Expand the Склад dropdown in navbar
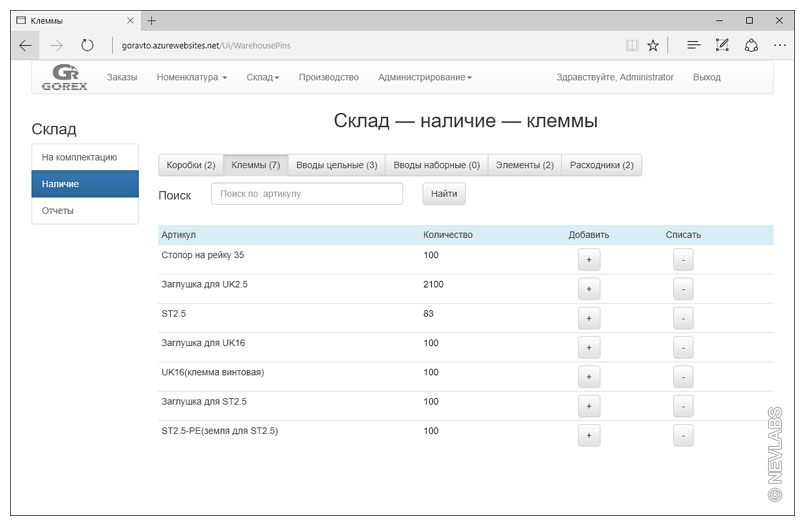805x526 pixels. click(x=263, y=77)
